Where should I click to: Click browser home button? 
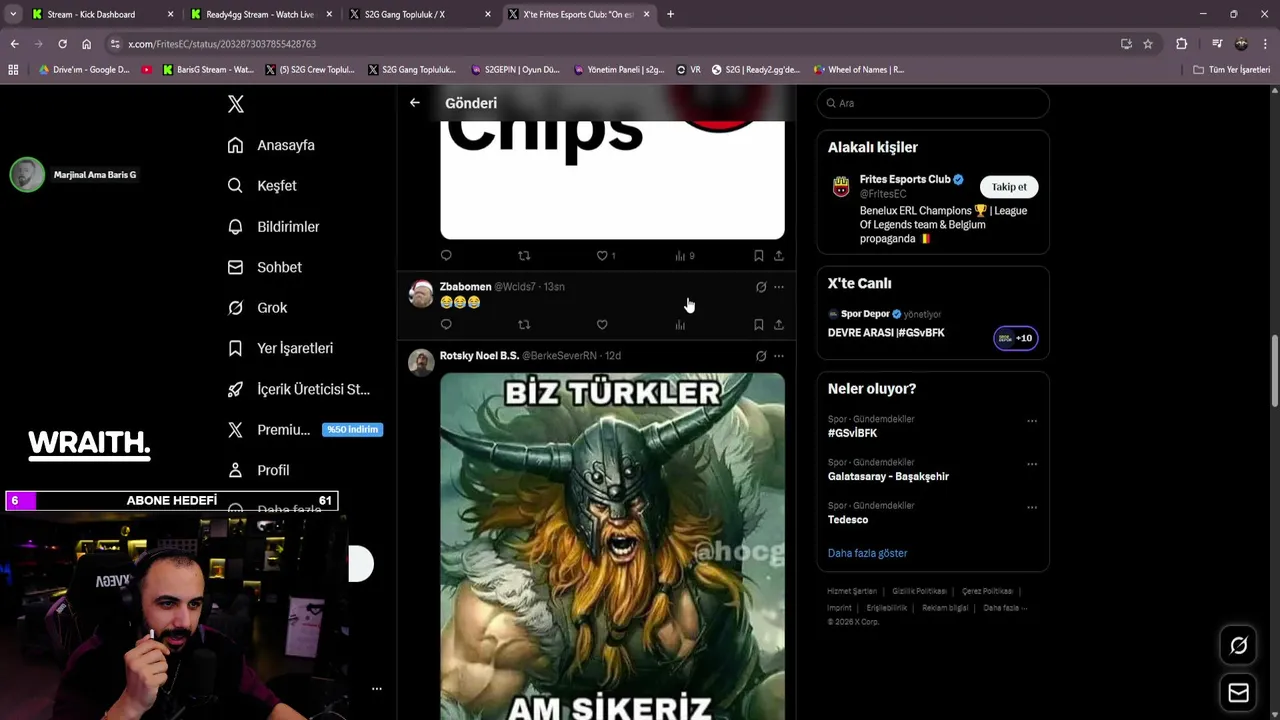click(x=86, y=44)
